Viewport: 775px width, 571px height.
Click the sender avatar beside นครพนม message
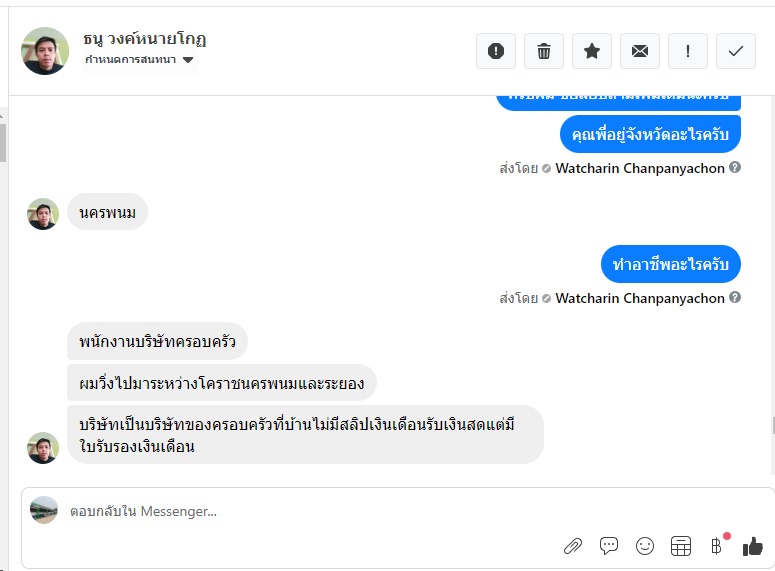click(43, 213)
